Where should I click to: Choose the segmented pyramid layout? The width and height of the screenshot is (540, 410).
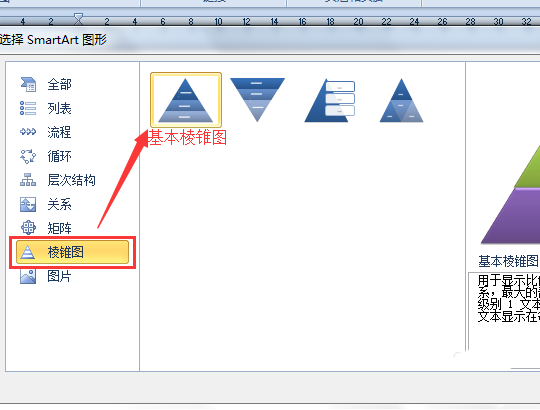[x=401, y=100]
